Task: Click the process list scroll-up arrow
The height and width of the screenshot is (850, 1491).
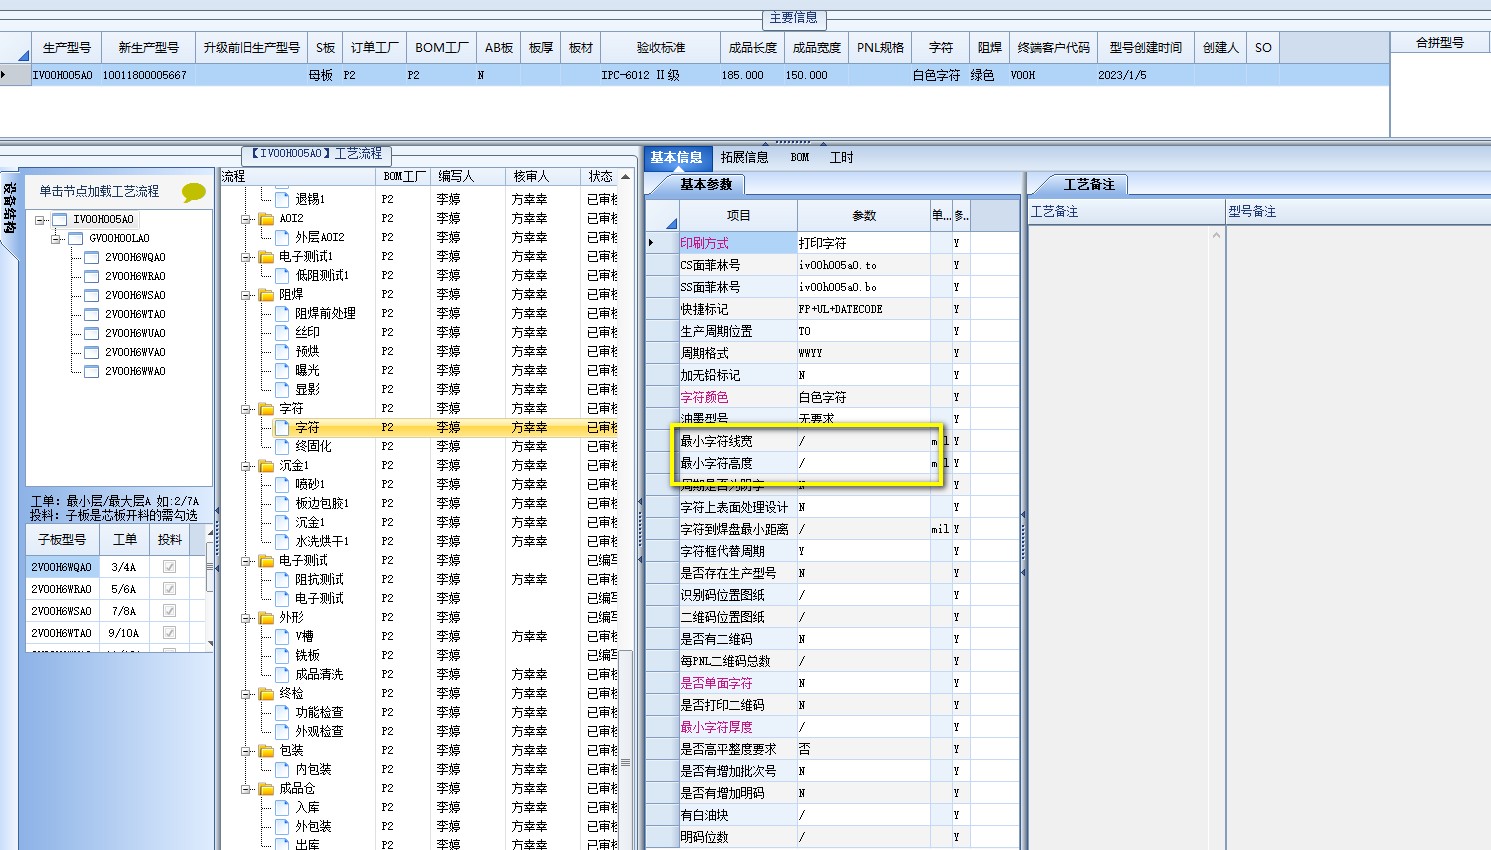Action: [x=625, y=177]
